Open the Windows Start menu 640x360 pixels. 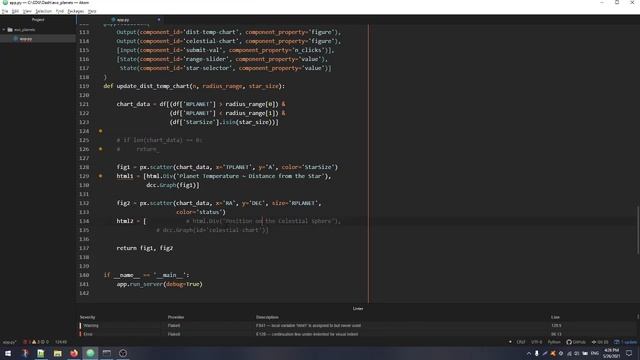coord(8,353)
